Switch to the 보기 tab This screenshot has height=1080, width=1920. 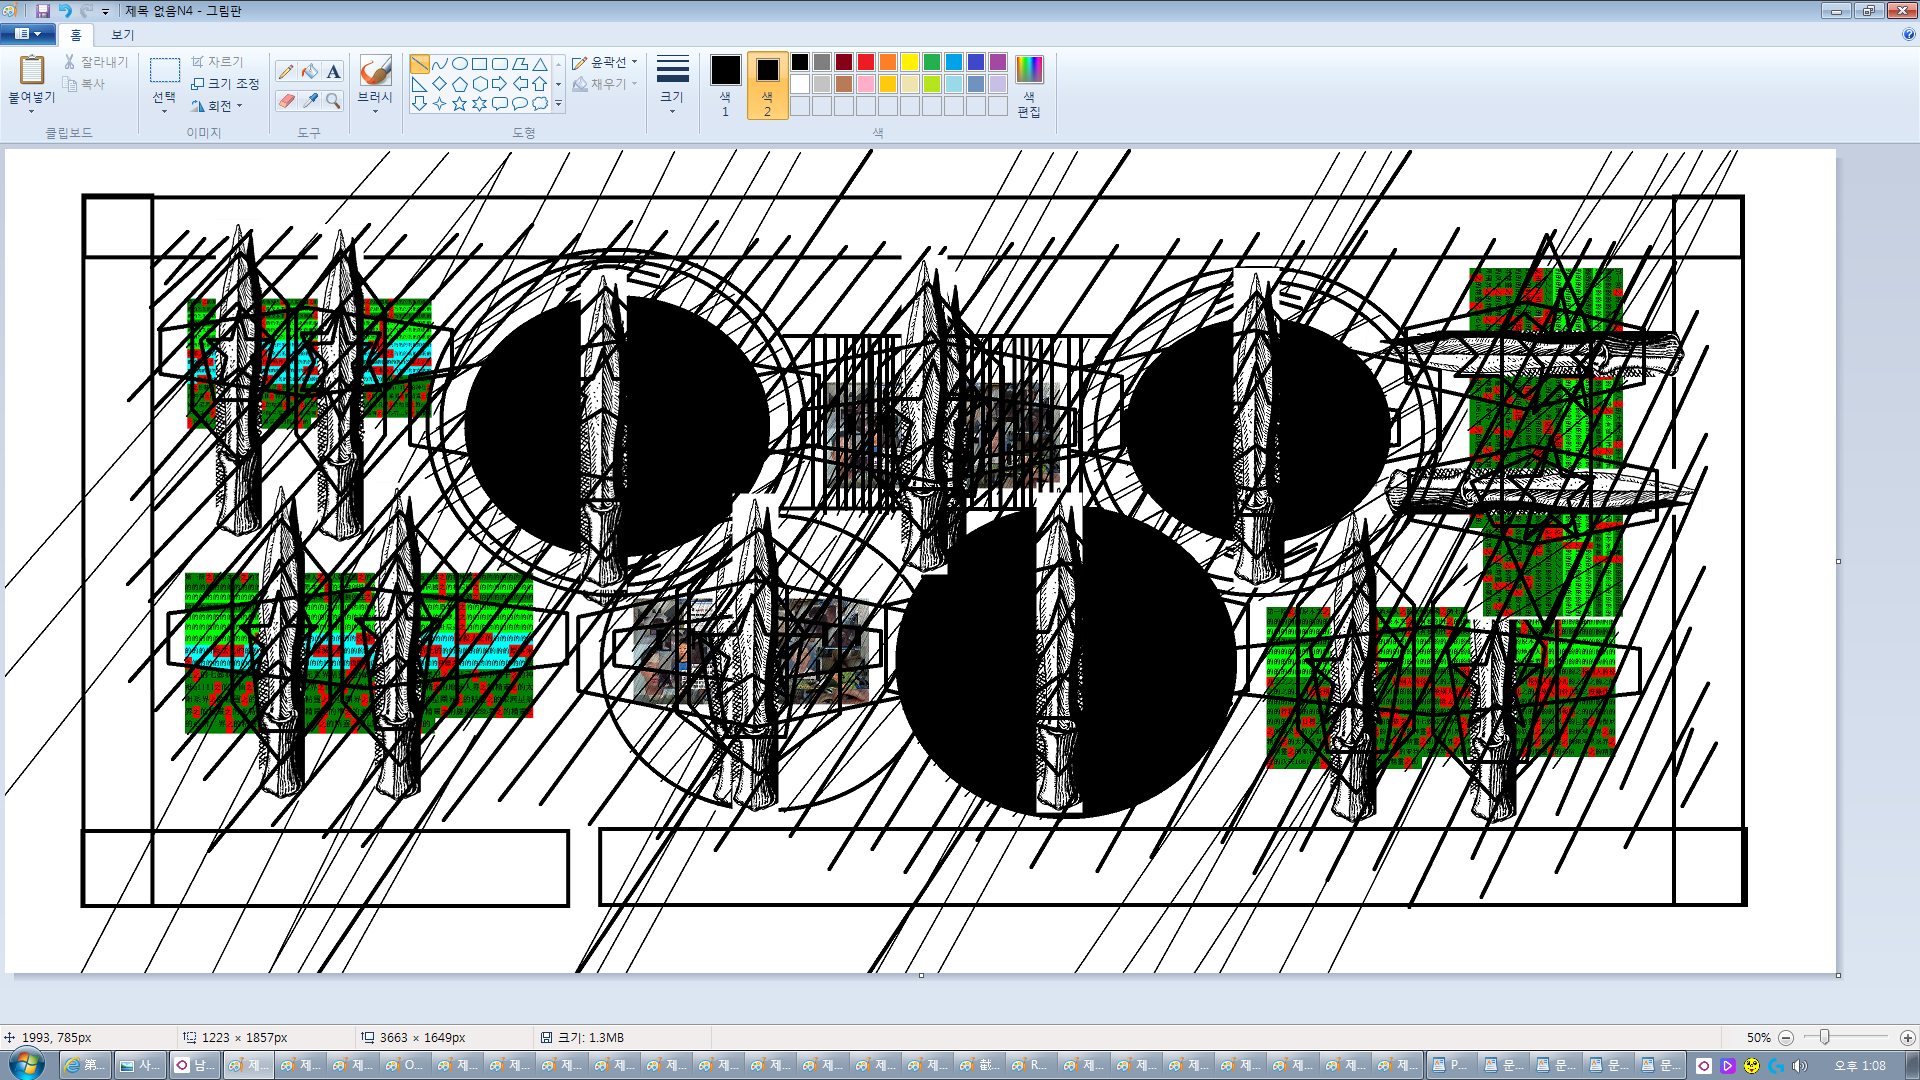[122, 35]
